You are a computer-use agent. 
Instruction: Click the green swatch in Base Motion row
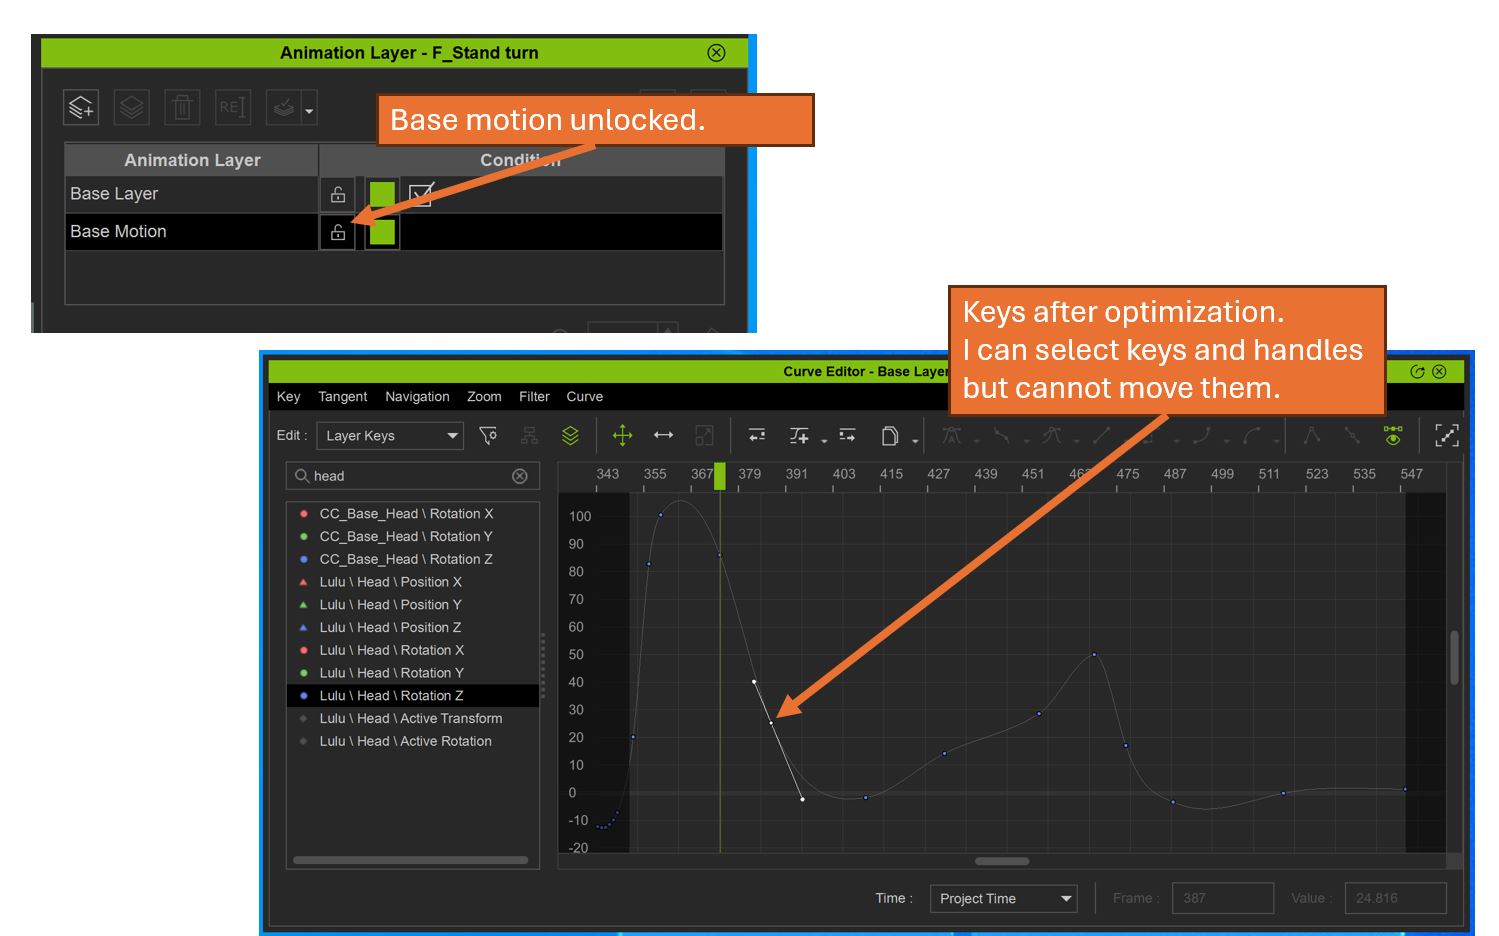pos(382,232)
